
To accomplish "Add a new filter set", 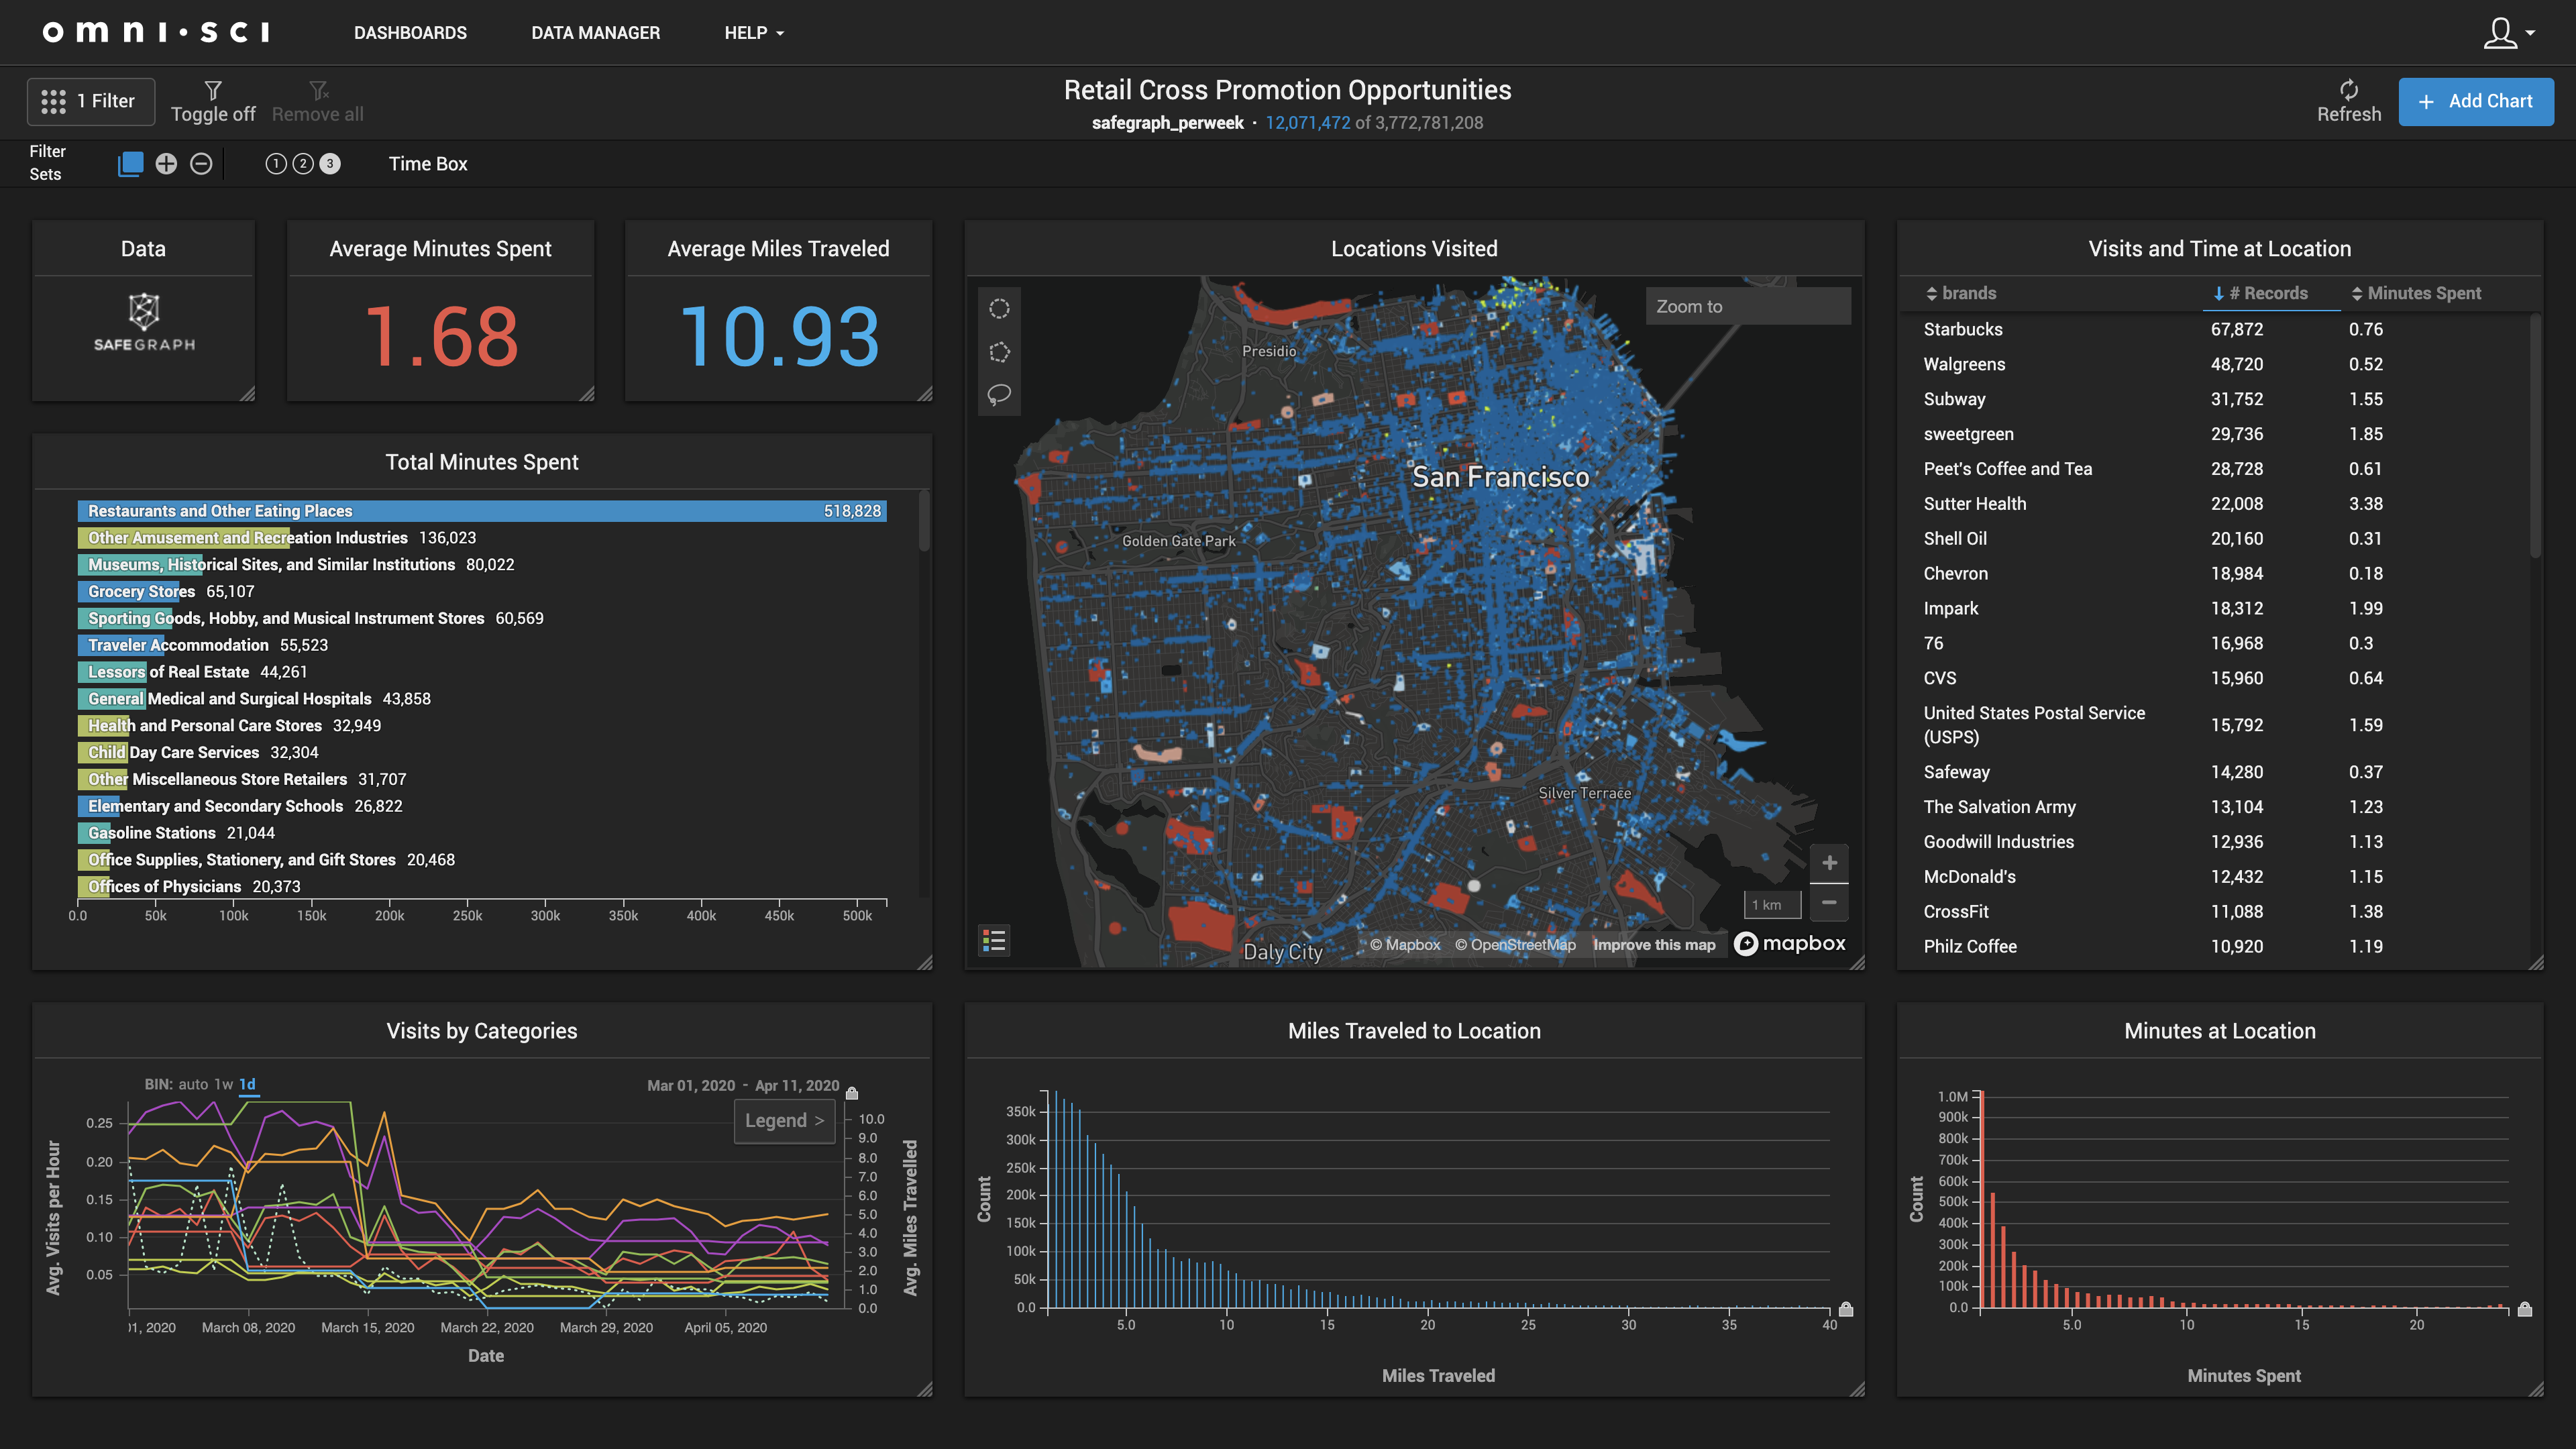I will pos(166,163).
